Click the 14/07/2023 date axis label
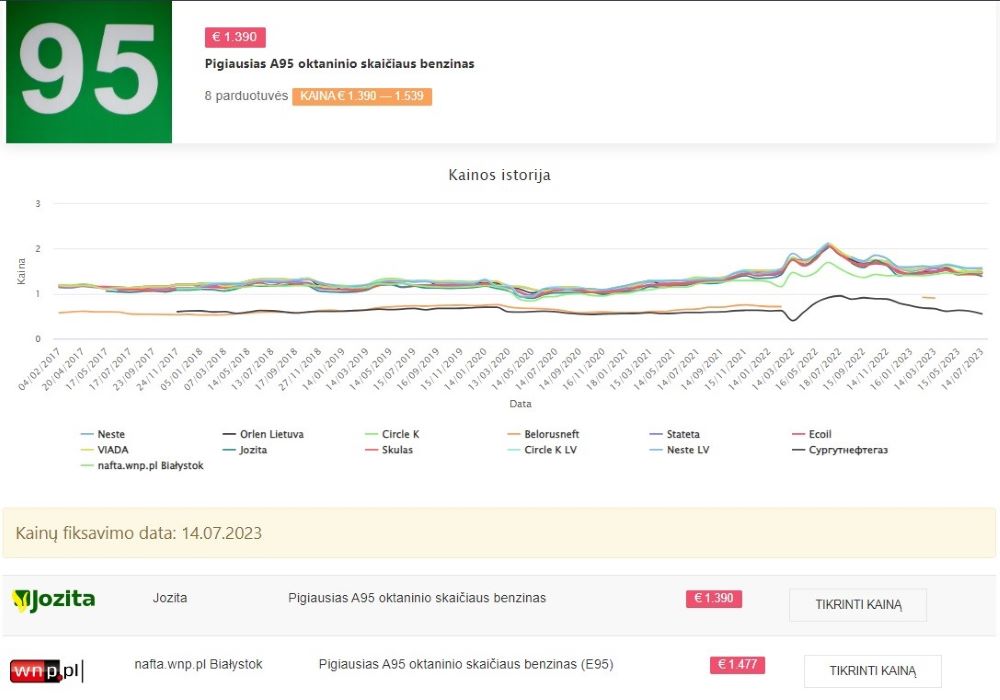This screenshot has width=1000, height=700. tap(962, 368)
